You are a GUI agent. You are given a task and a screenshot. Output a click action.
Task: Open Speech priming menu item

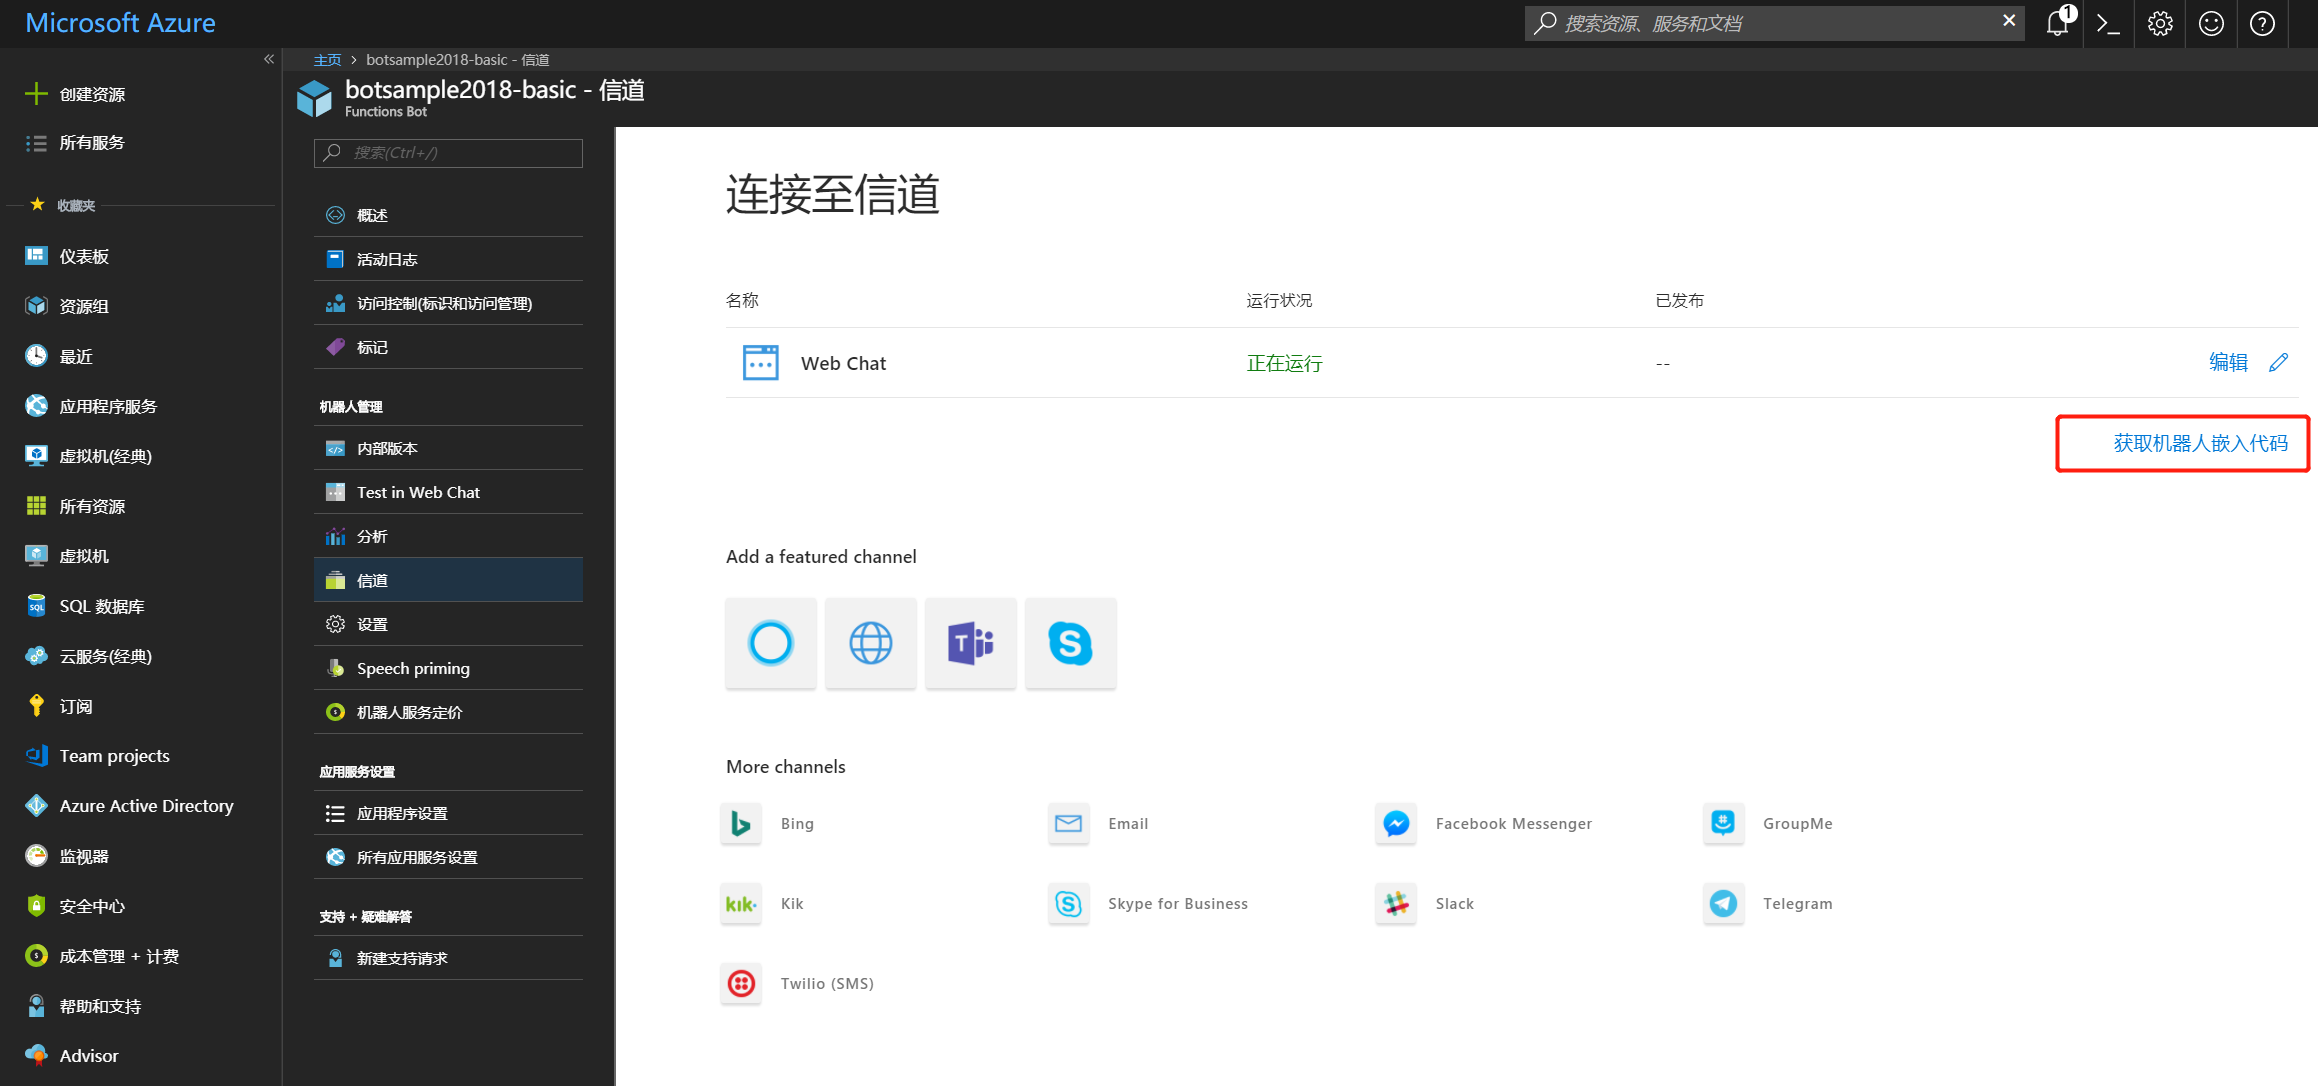pos(448,668)
